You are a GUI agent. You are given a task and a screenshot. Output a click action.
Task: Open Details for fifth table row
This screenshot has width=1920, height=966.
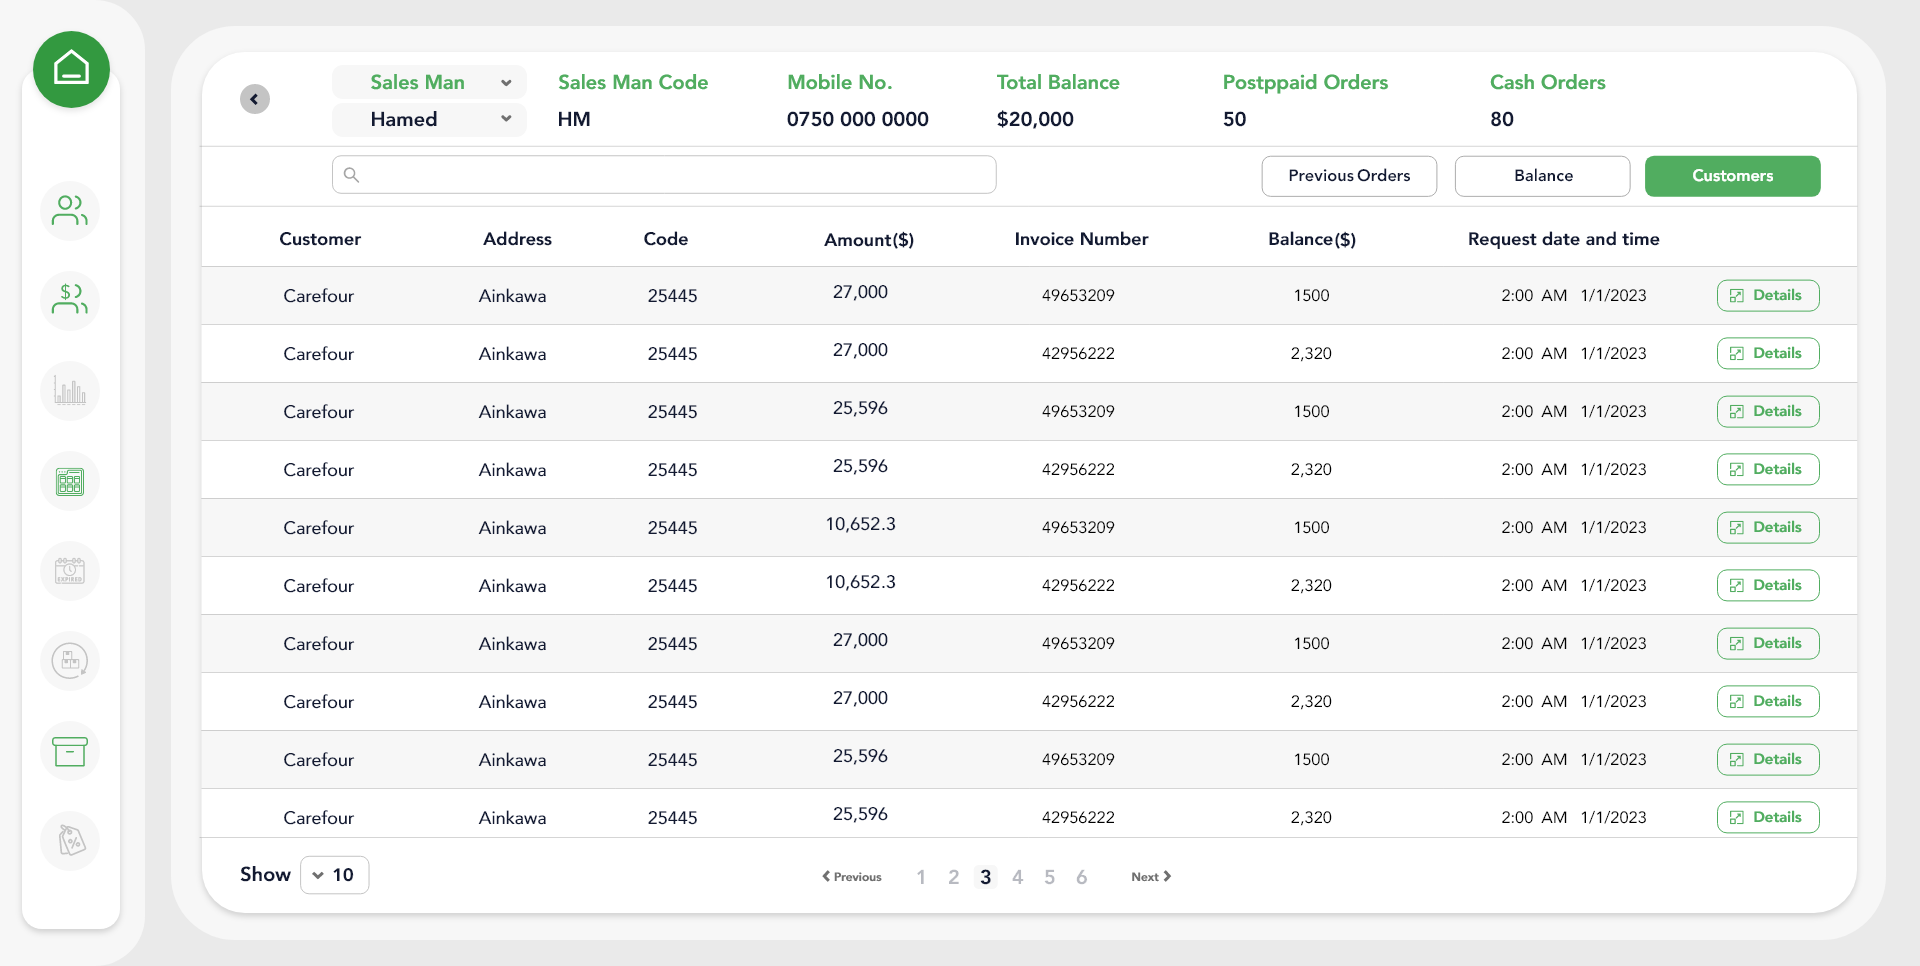[1768, 527]
